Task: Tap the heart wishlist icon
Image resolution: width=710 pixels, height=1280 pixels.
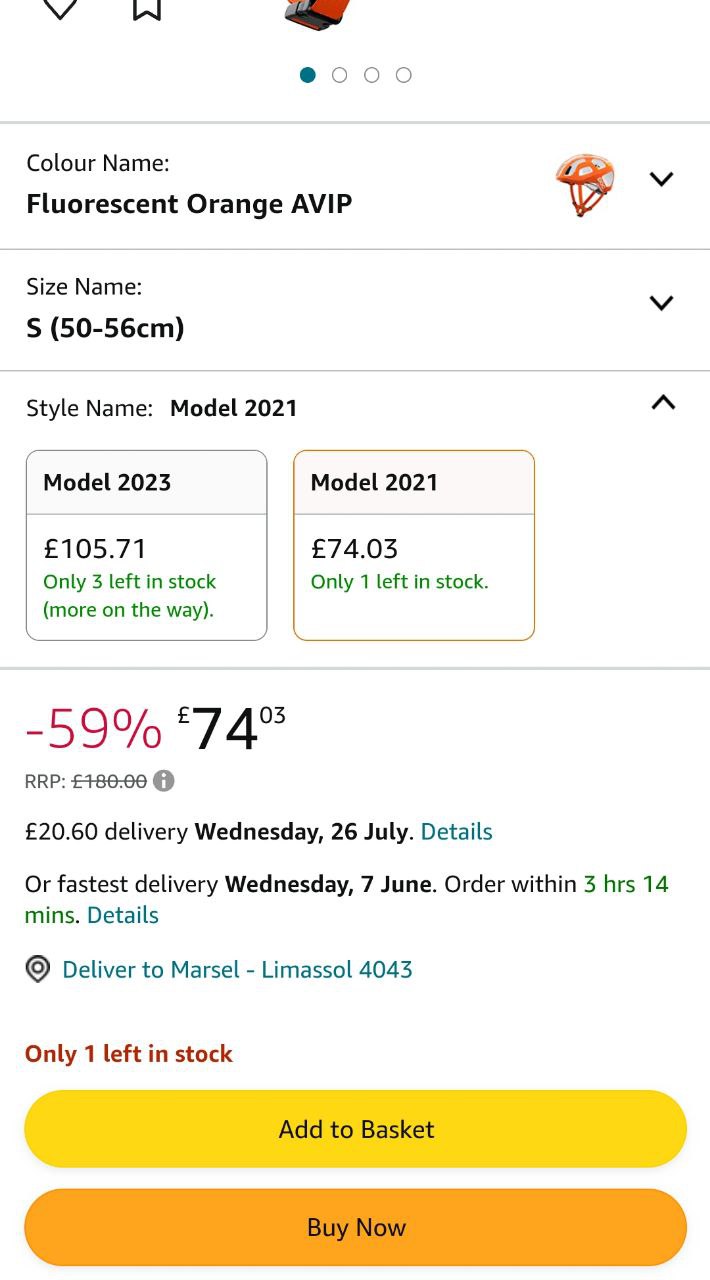Action: pos(60,8)
